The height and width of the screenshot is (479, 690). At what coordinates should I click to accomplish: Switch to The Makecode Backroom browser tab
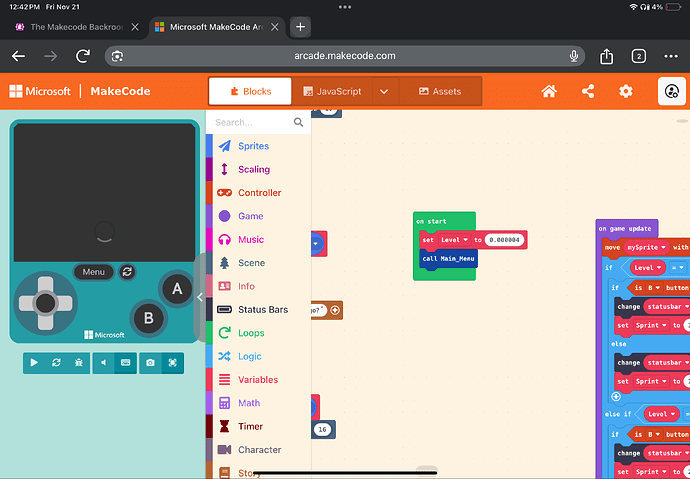point(70,27)
